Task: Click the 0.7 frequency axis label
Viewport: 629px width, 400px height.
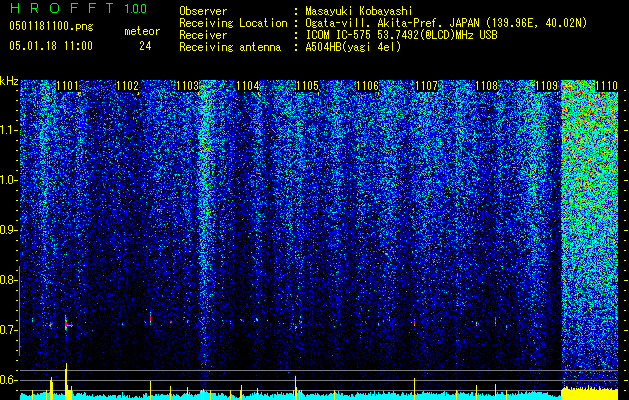Action: point(9,330)
